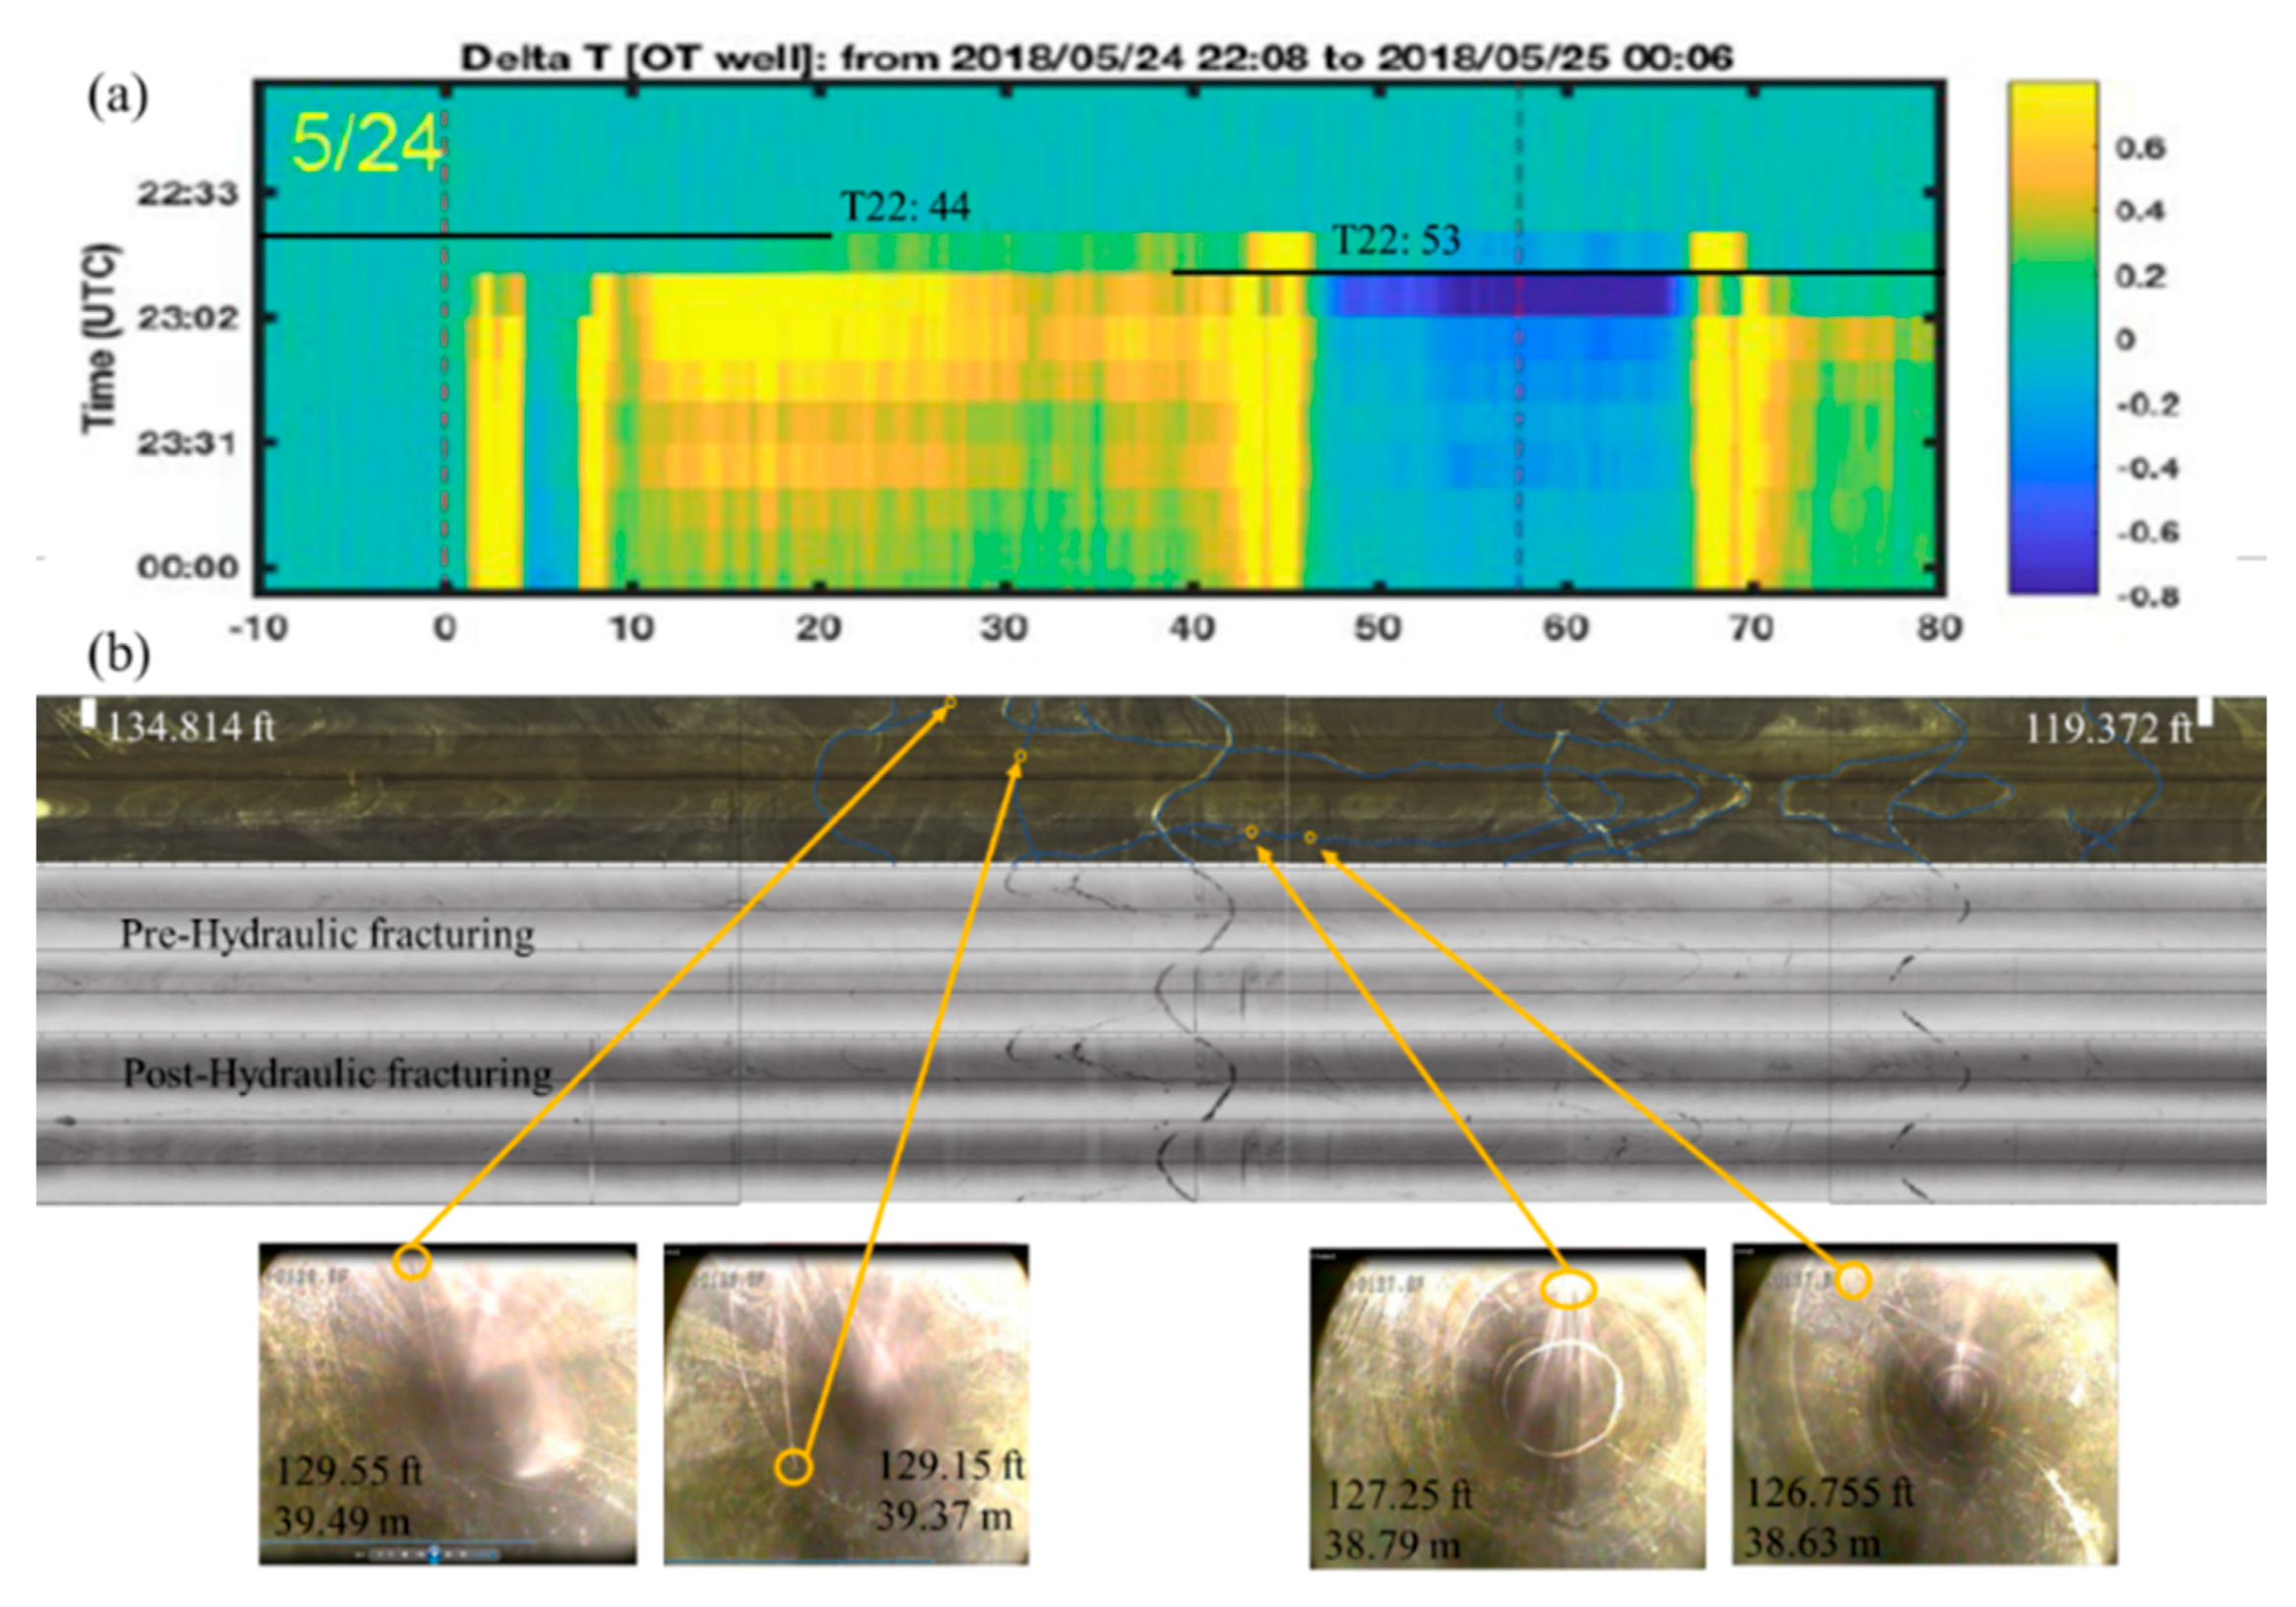Click the T22: 44 time label
This screenshot has height=1607, width=2296.
[905, 207]
